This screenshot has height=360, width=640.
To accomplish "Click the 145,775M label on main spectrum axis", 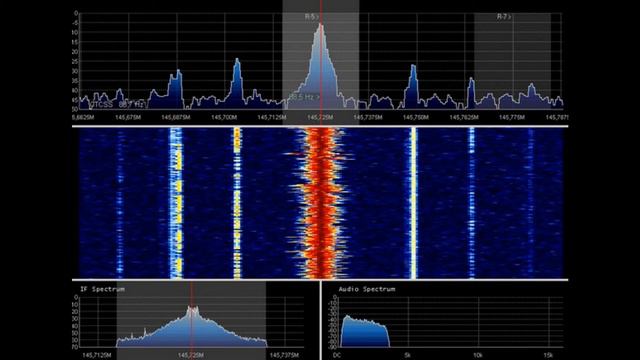I will (x=512, y=118).
